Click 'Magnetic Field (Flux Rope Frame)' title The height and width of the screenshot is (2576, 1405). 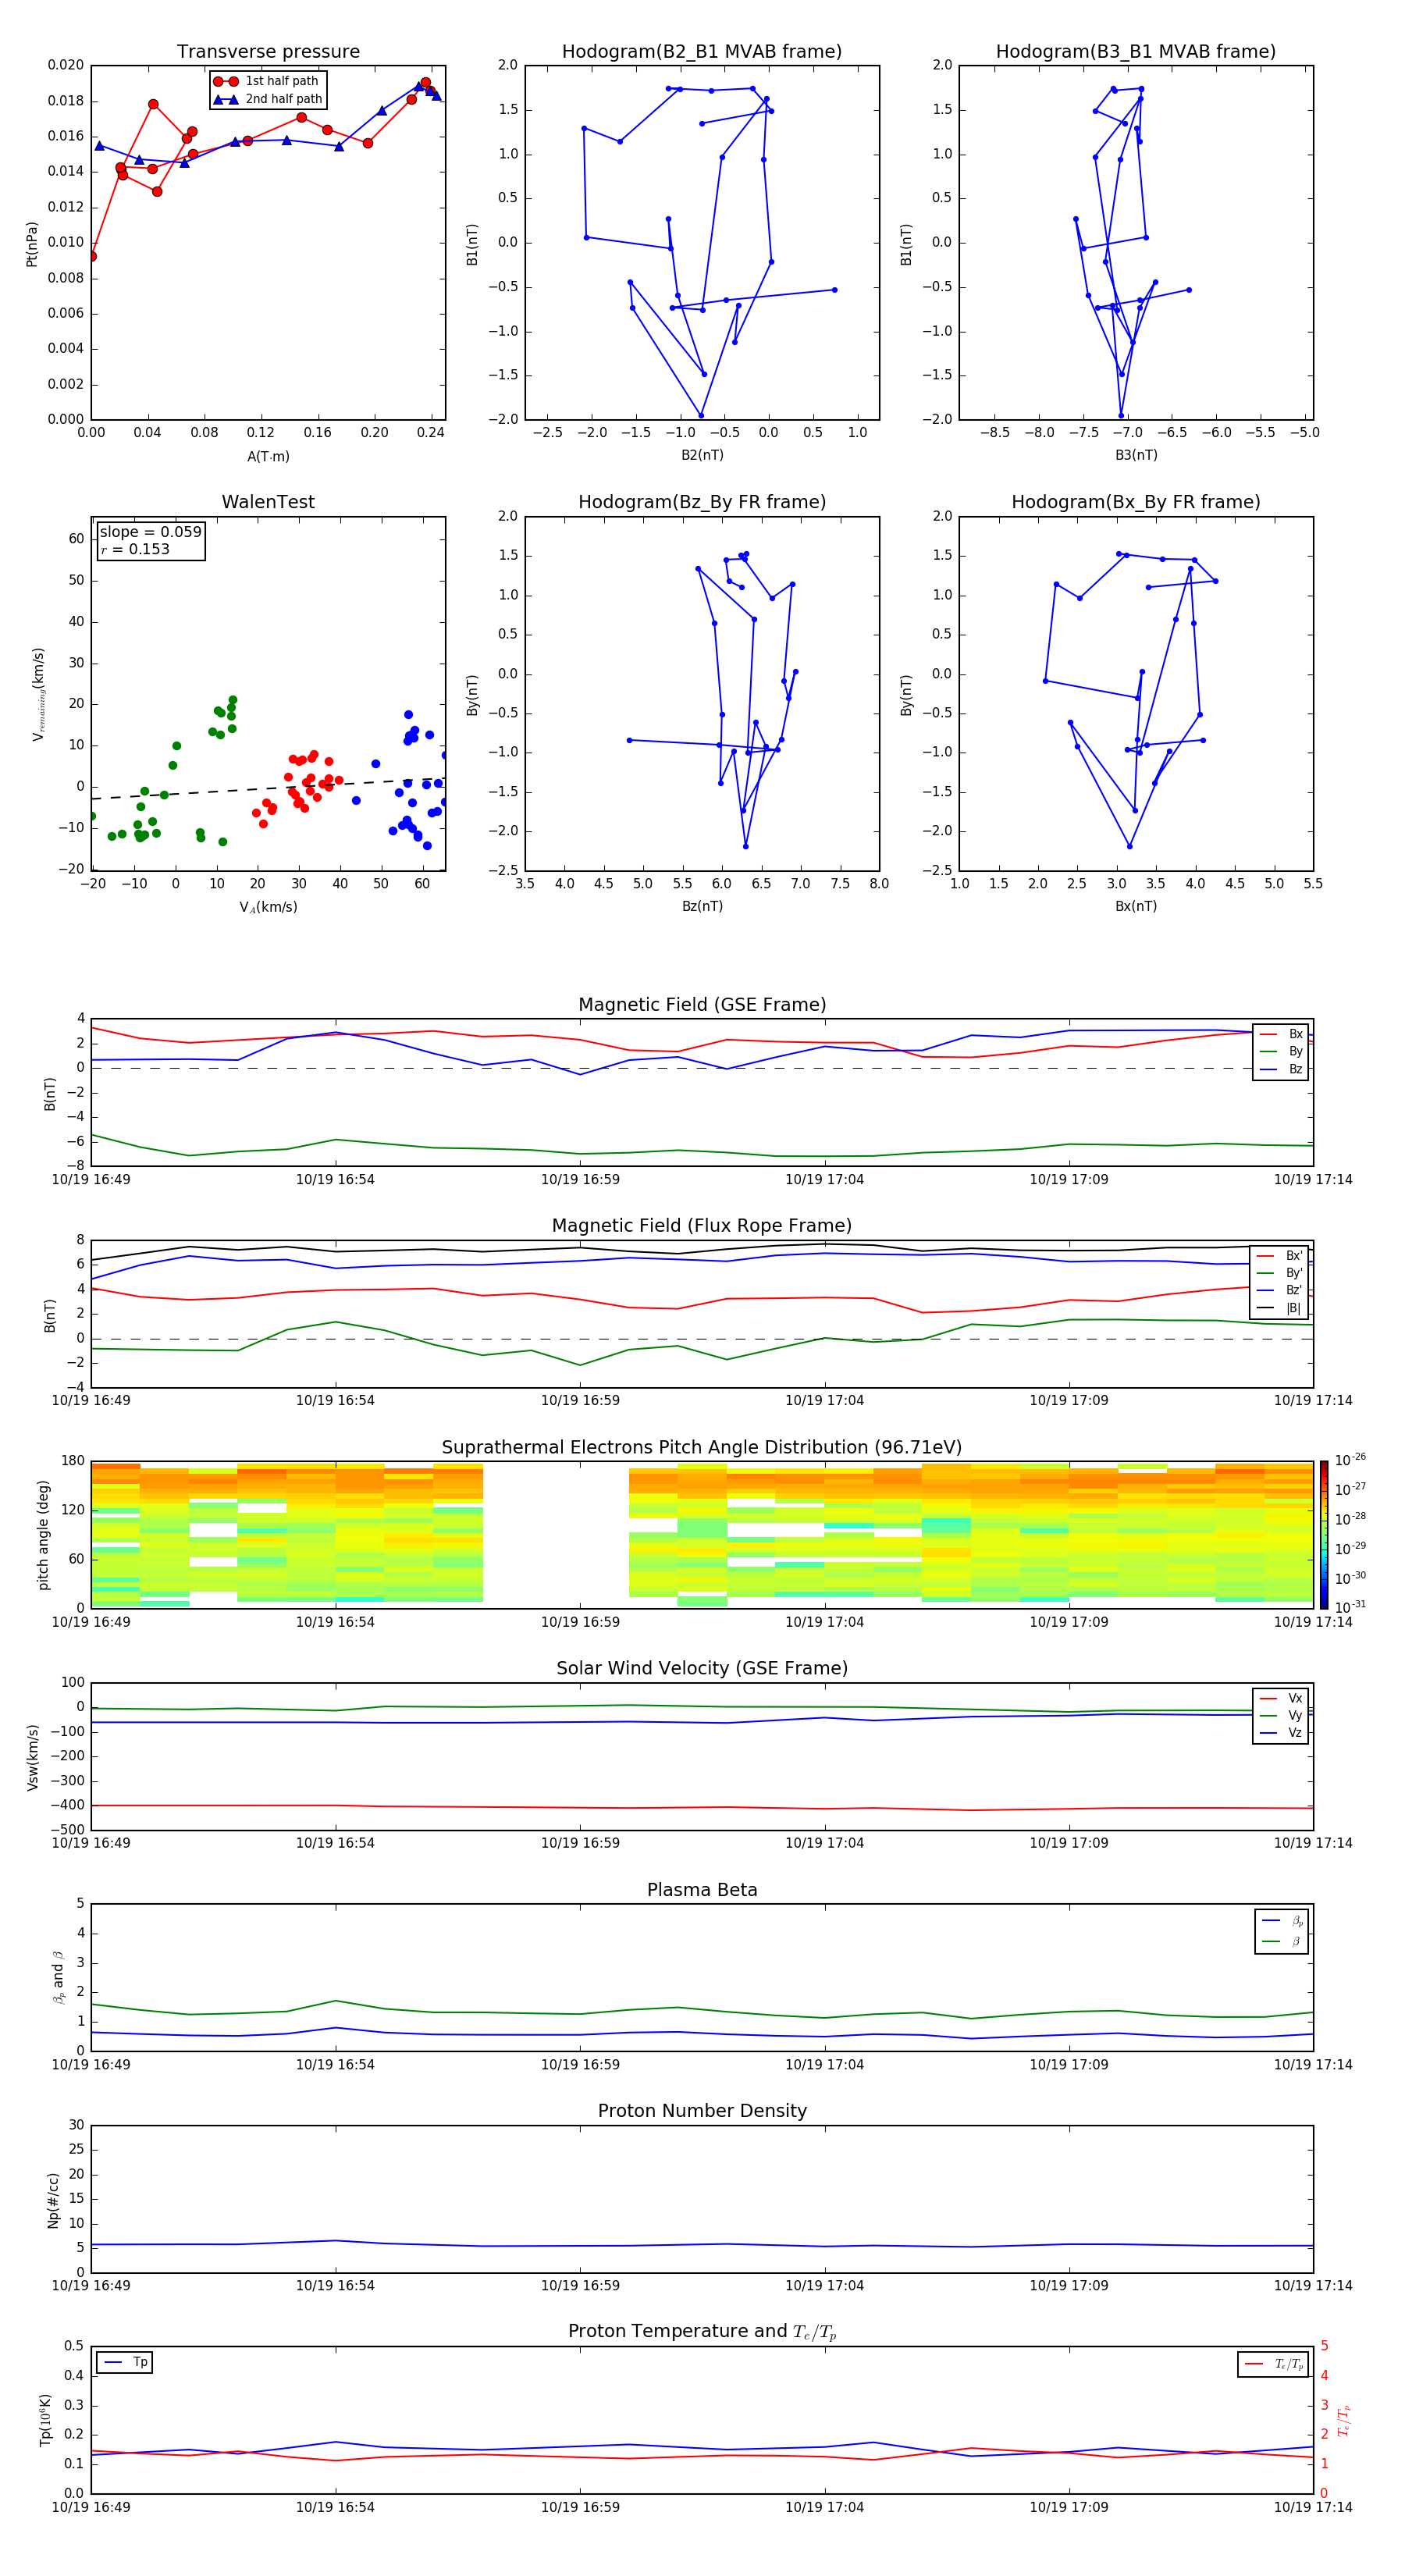[x=702, y=1226]
